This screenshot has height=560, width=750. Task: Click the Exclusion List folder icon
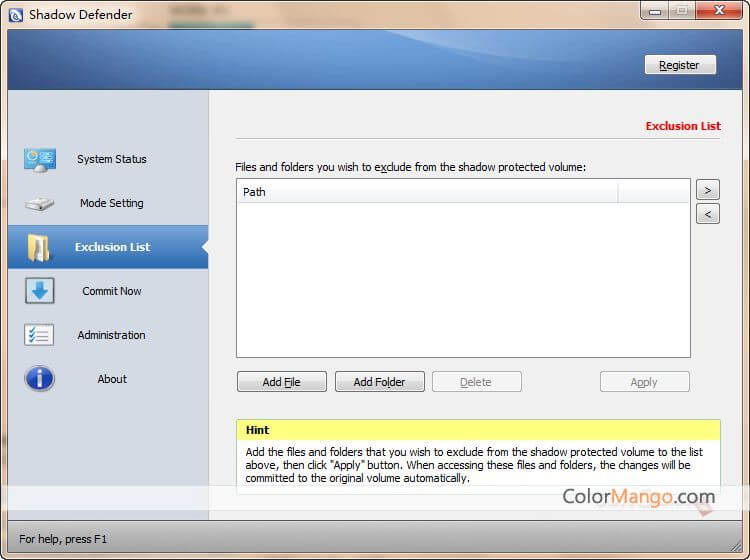point(38,248)
